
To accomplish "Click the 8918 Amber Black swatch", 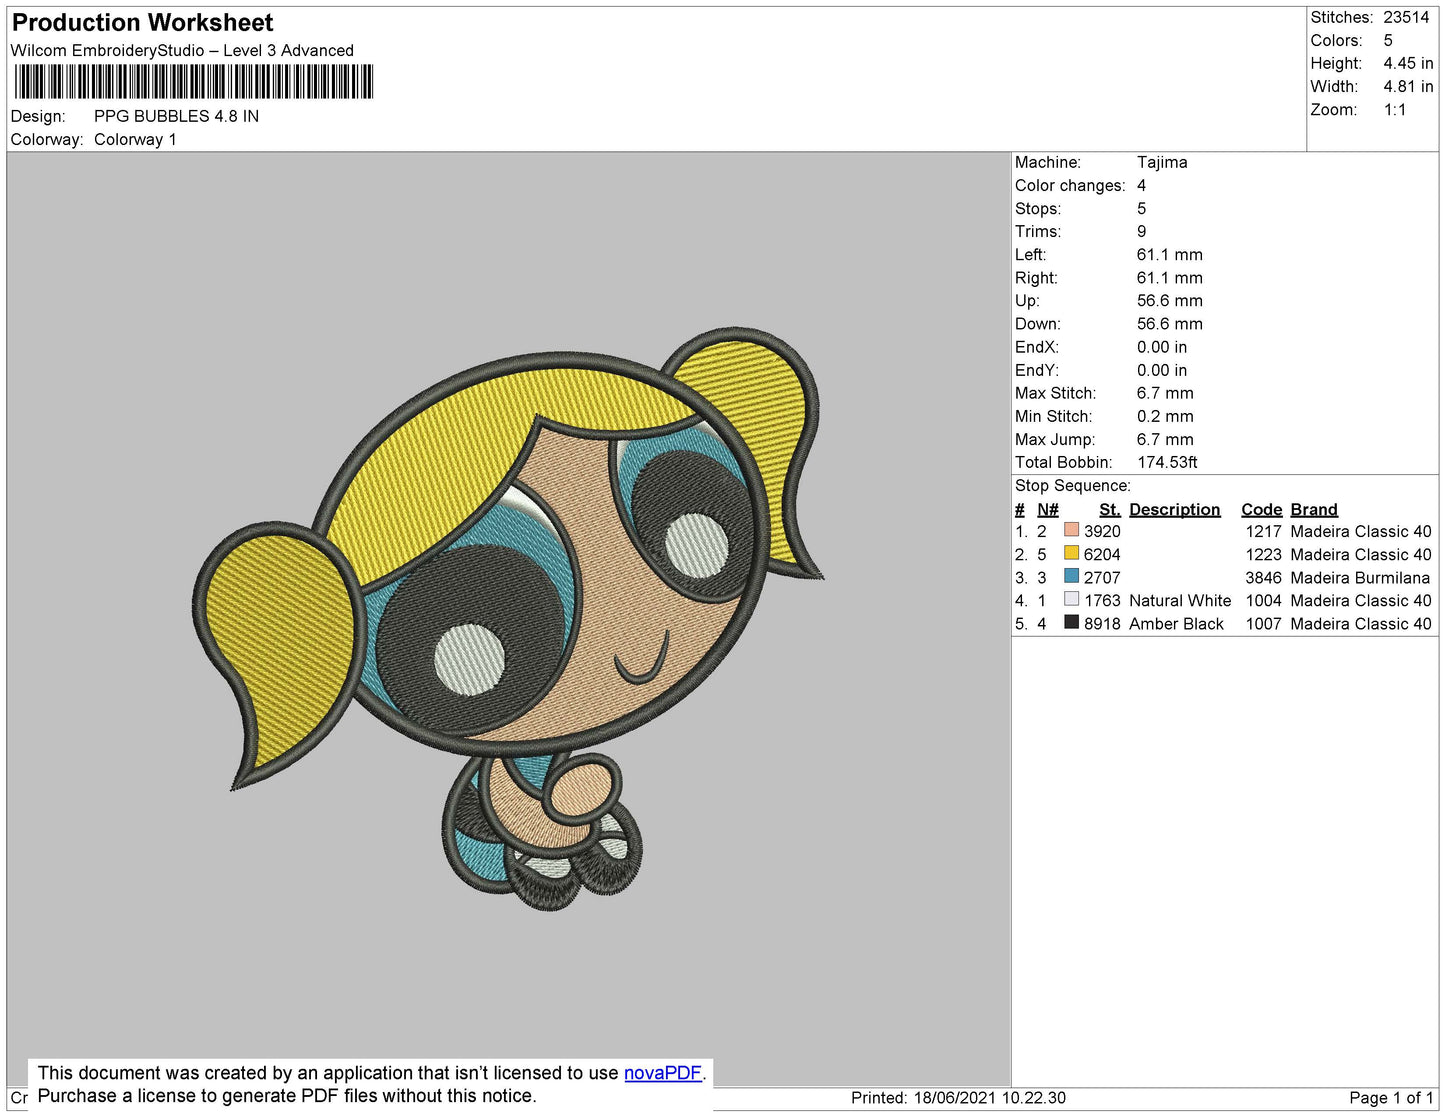I will coord(1071,622).
